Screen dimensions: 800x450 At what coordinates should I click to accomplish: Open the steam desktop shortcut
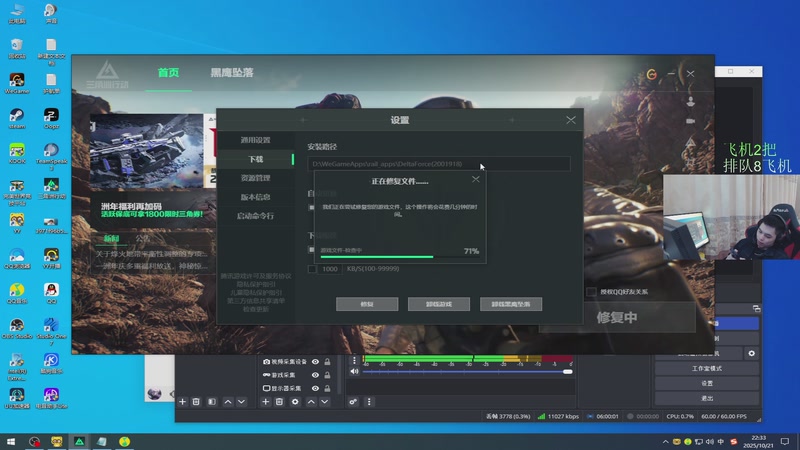click(x=17, y=118)
